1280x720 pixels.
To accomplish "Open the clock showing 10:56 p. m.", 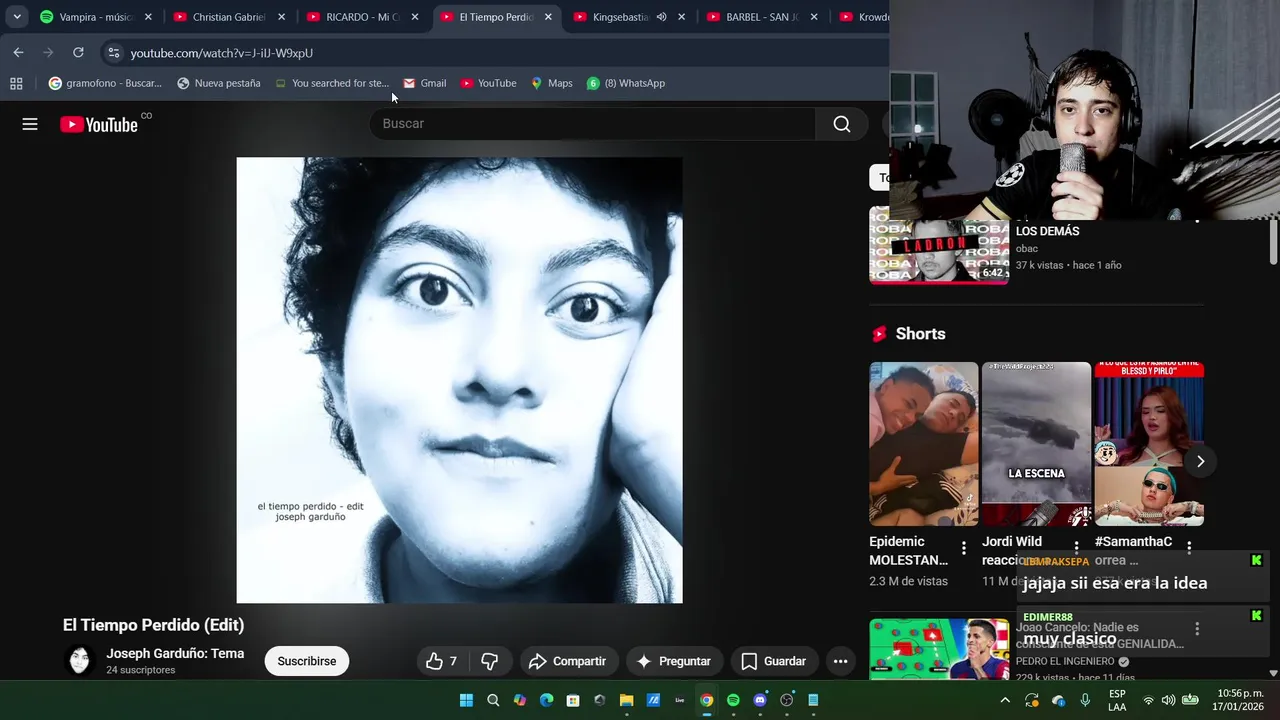I will pos(1239,700).
